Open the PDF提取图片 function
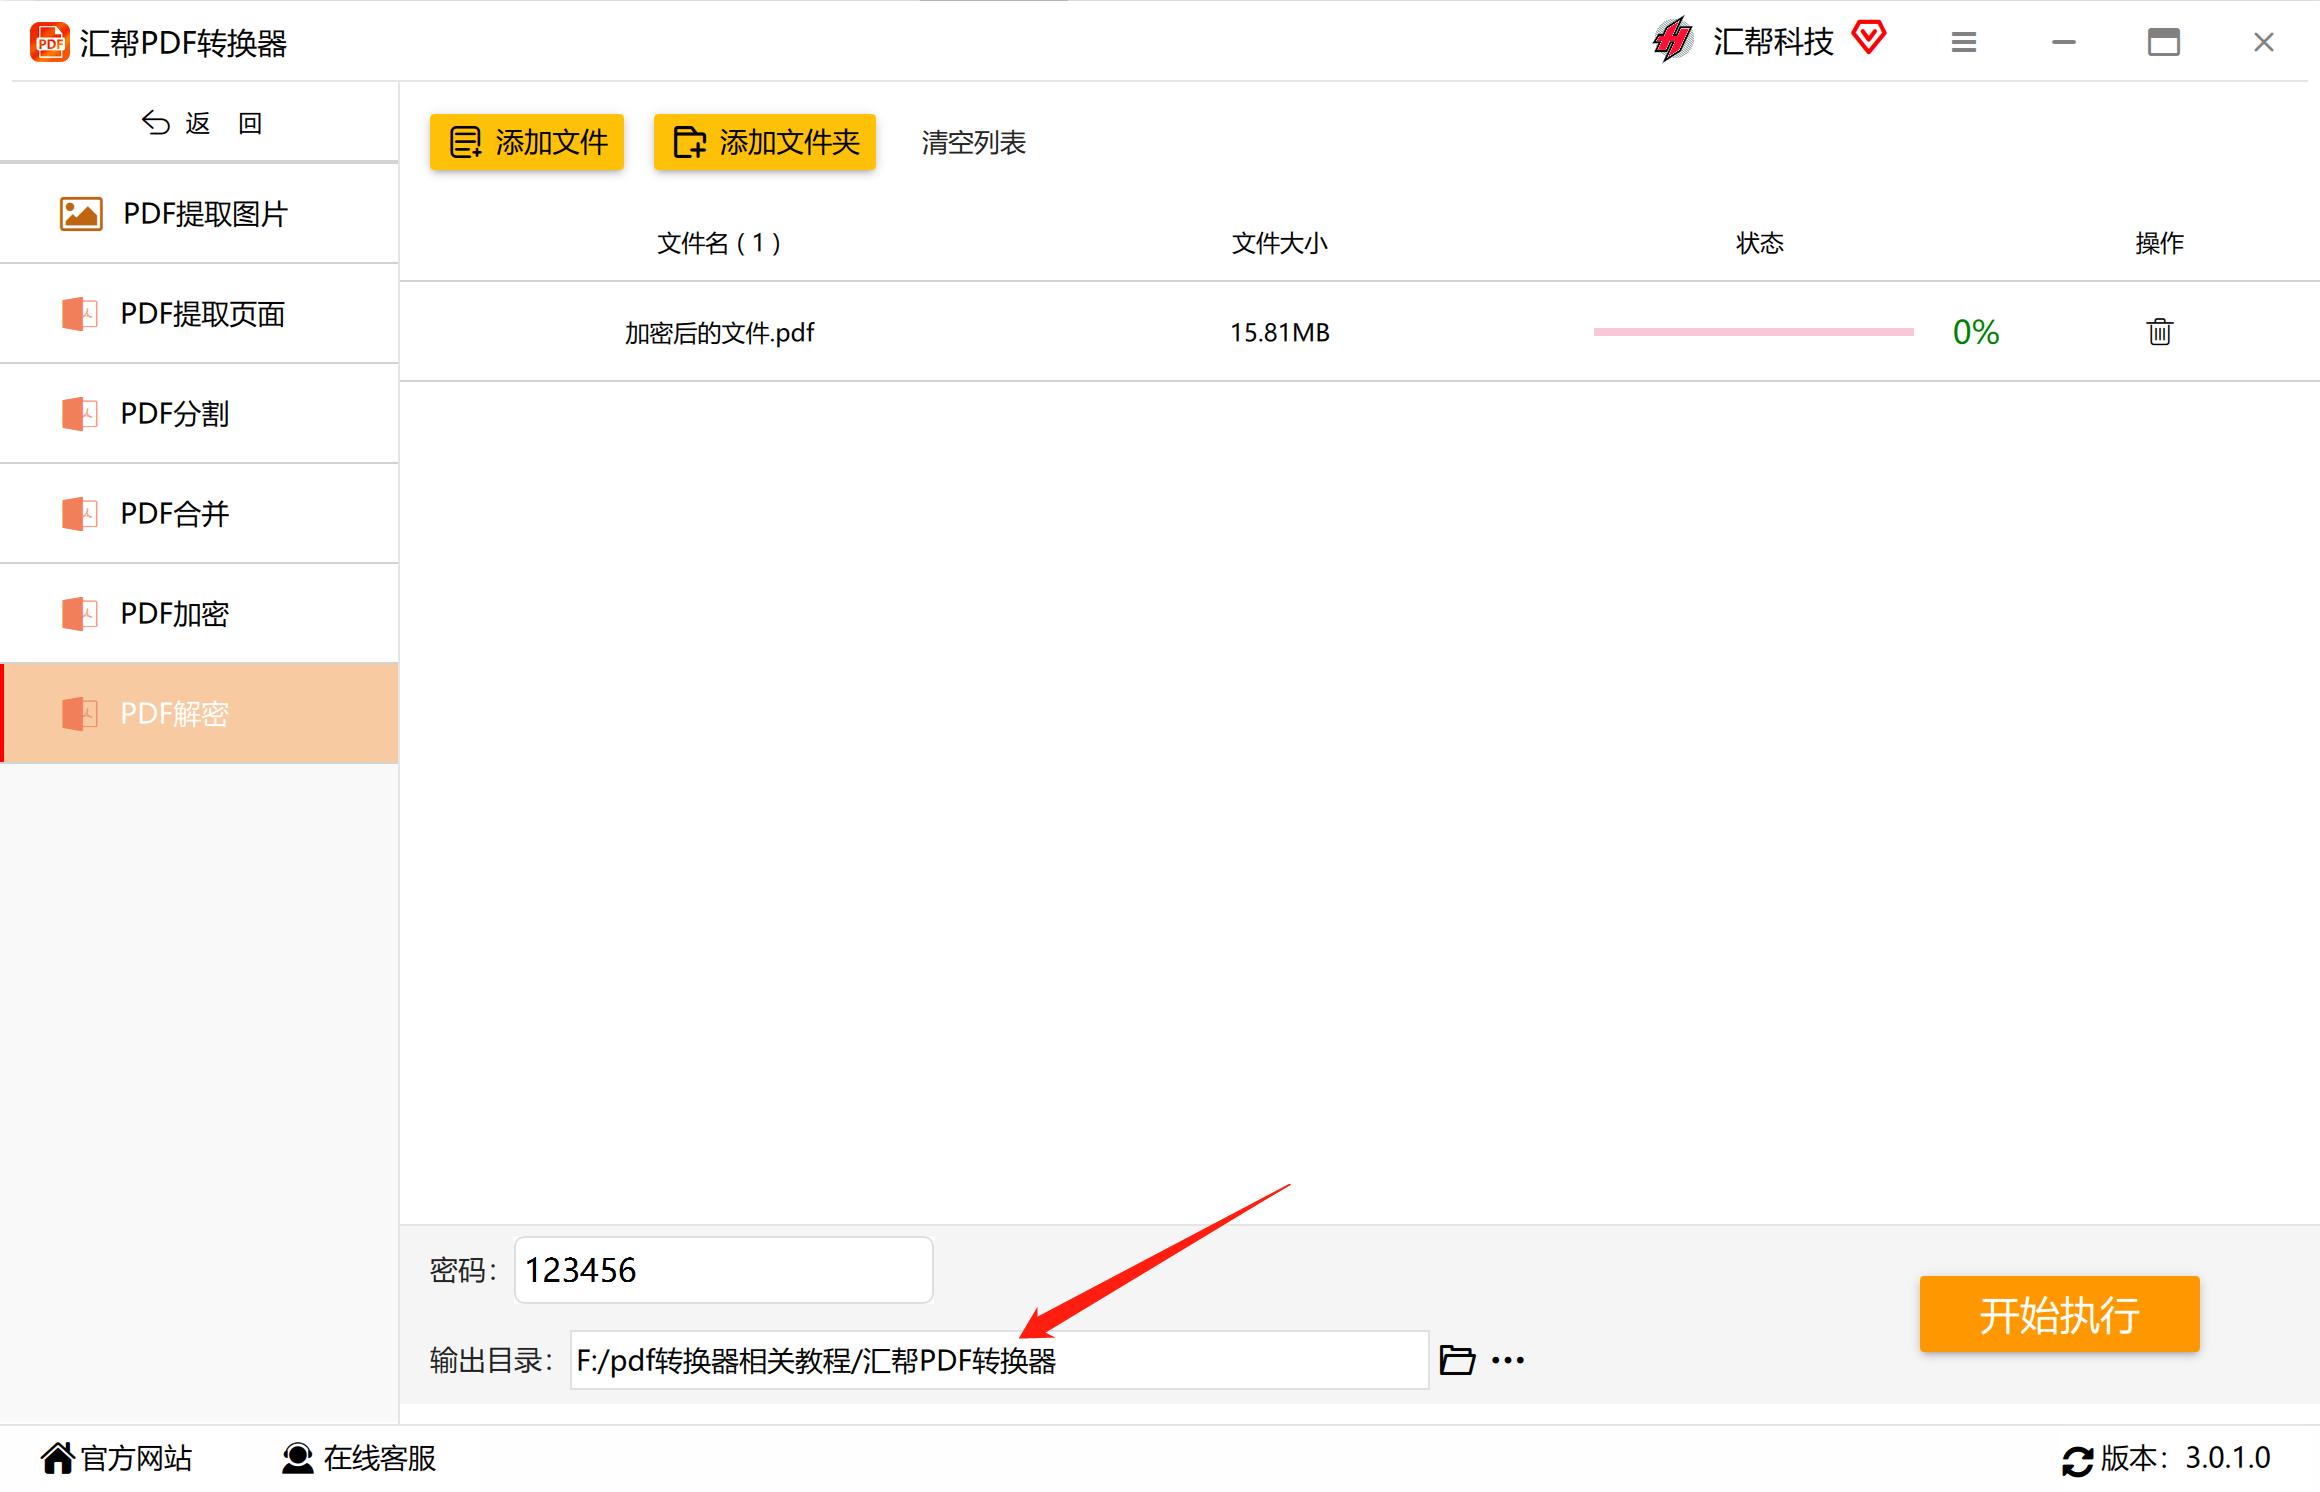This screenshot has height=1492, width=2320. tap(200, 214)
